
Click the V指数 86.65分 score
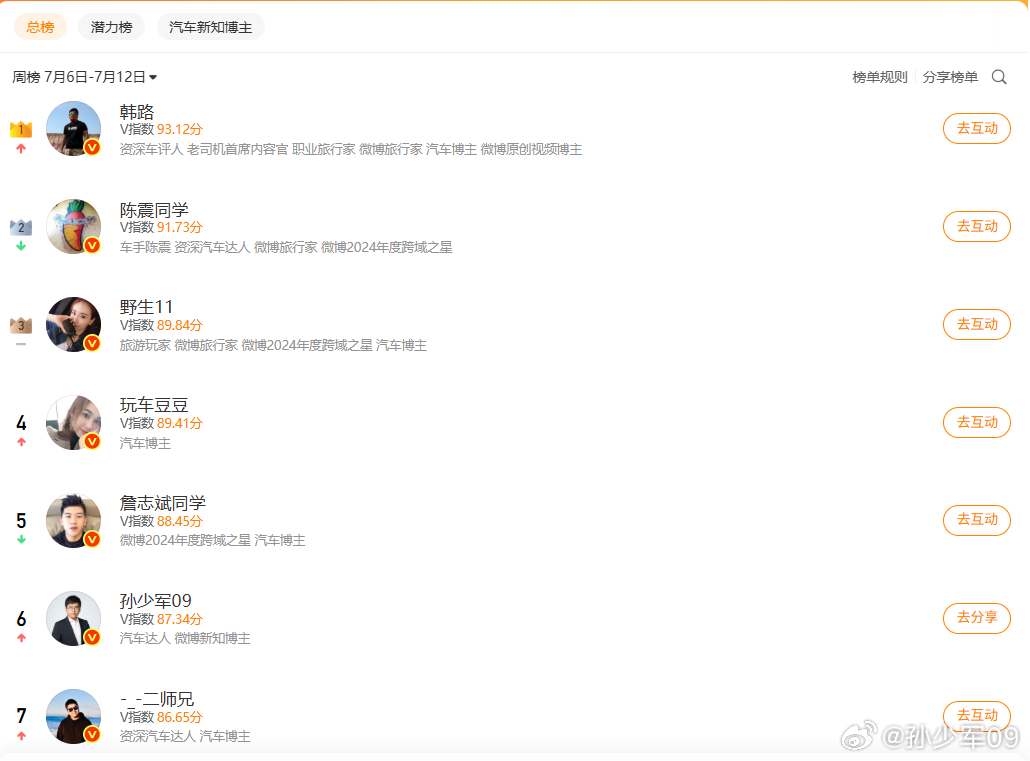tap(161, 717)
